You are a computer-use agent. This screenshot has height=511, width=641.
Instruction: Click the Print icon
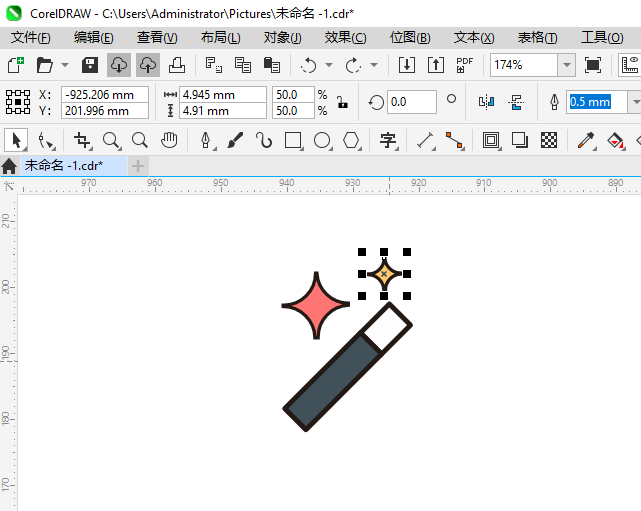click(x=177, y=65)
